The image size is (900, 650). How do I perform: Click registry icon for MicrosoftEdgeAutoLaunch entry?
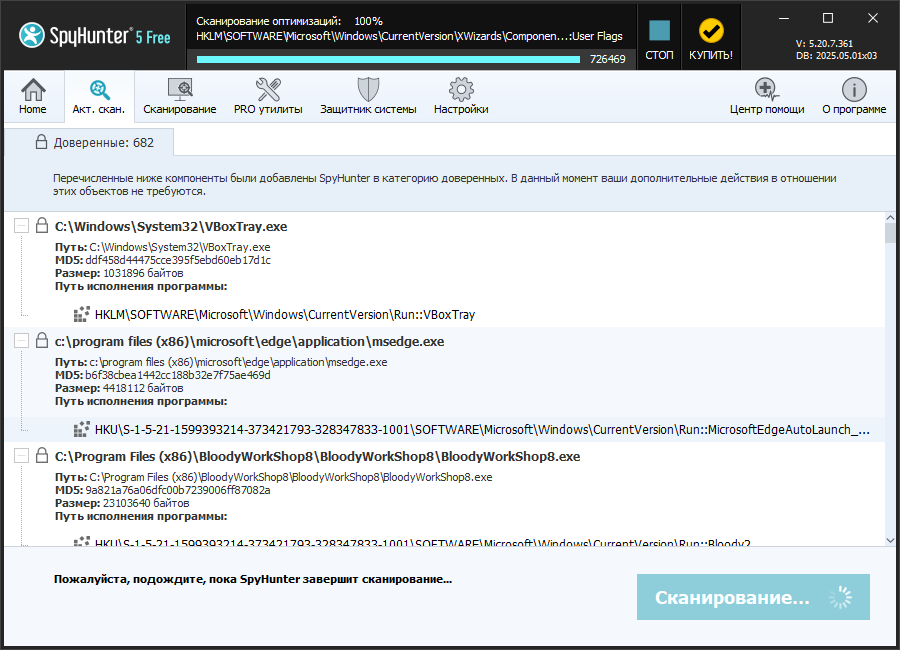tap(82, 429)
